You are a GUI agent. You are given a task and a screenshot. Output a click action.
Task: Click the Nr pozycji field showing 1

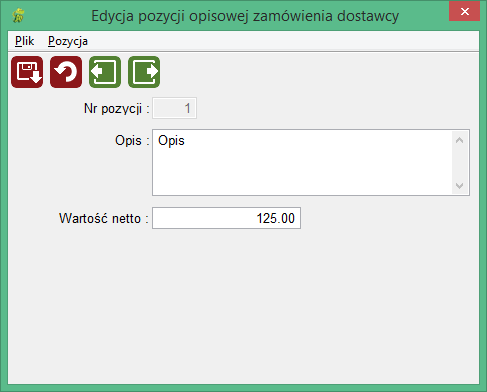click(x=174, y=108)
